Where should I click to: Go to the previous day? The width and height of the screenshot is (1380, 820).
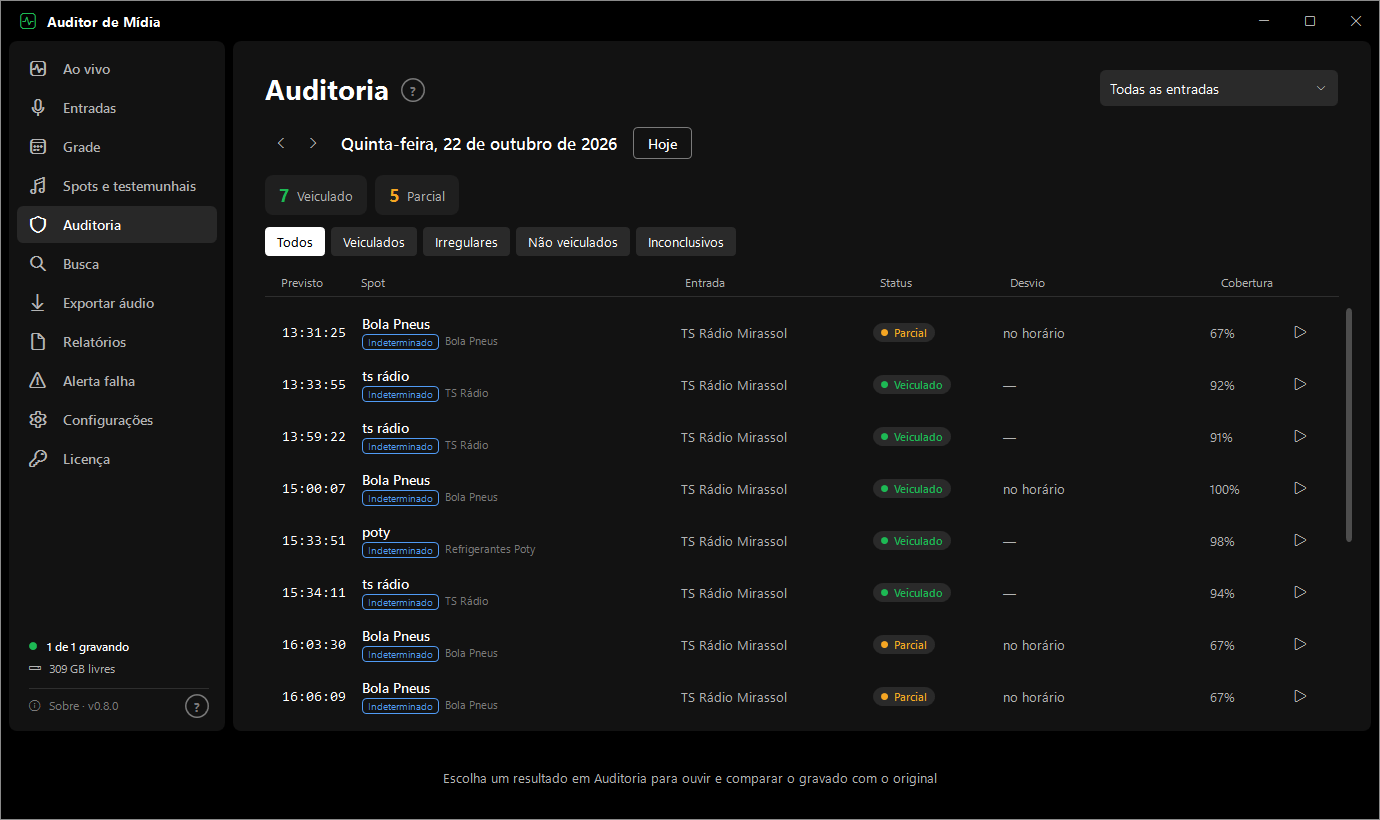click(281, 143)
